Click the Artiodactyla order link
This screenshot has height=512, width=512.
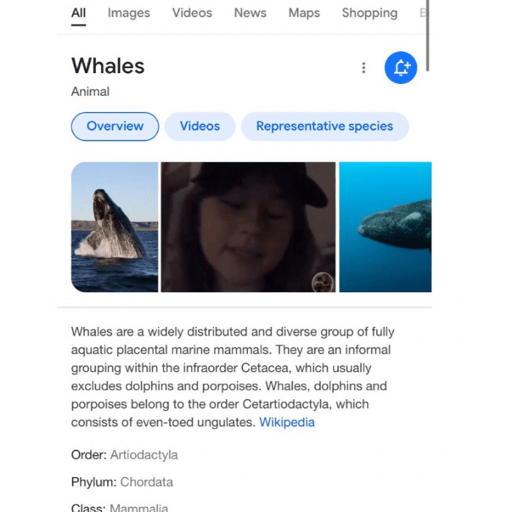[x=144, y=455]
